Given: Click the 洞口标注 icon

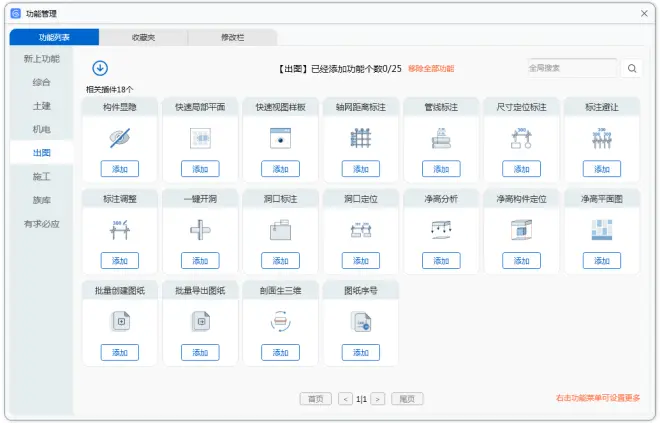Looking at the screenshot, I should (x=280, y=230).
